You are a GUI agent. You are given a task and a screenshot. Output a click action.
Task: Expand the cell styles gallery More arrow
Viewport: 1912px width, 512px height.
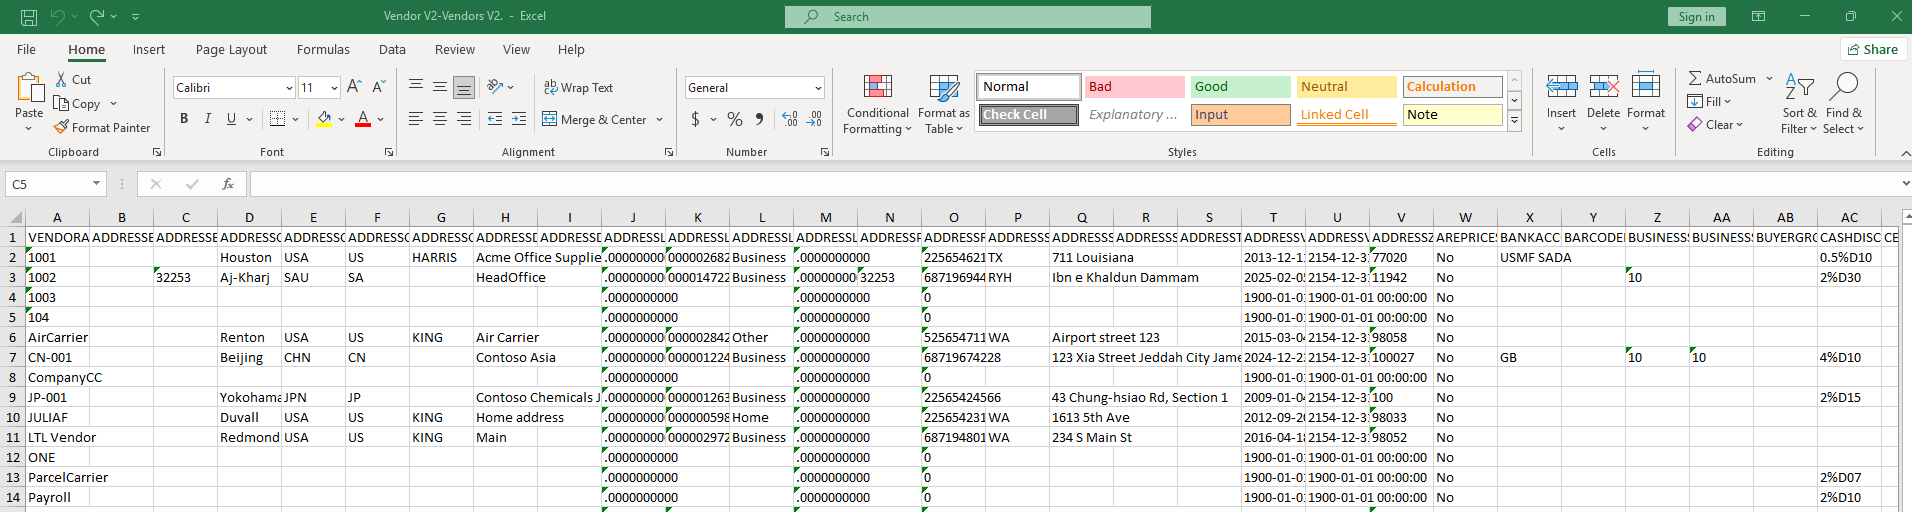pos(1515,120)
